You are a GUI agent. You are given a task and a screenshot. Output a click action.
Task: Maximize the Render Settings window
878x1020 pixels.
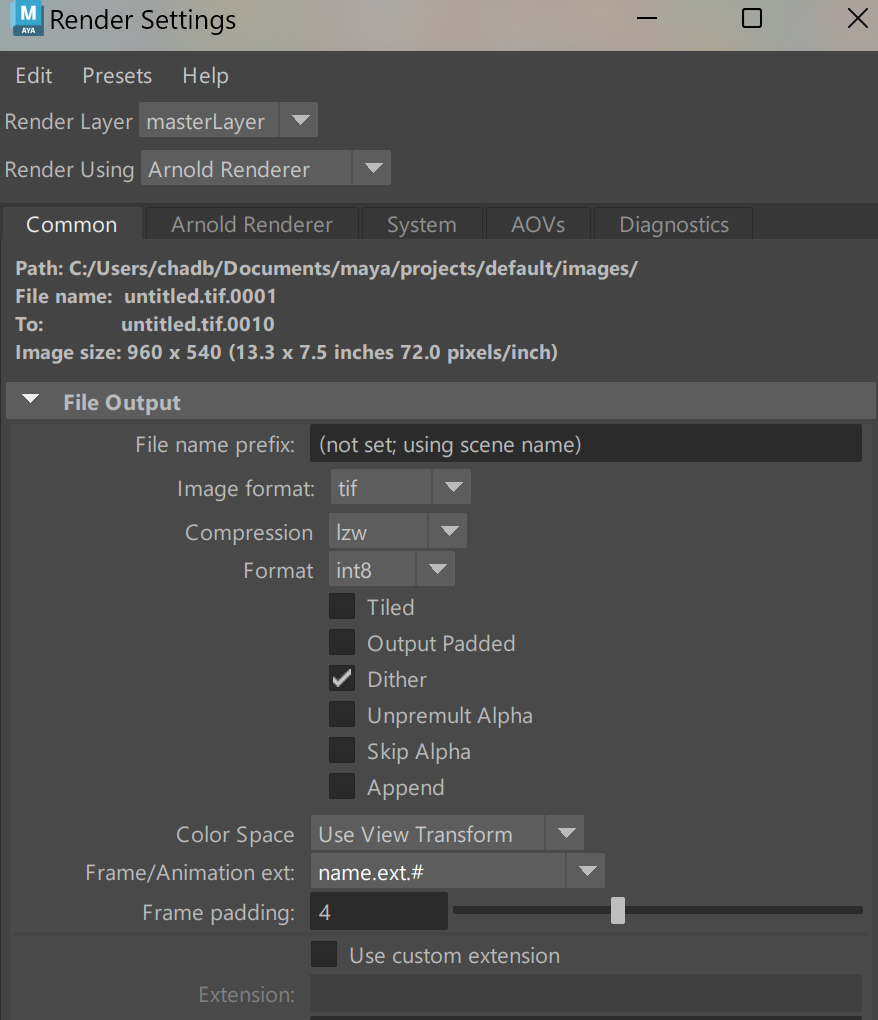coord(752,19)
